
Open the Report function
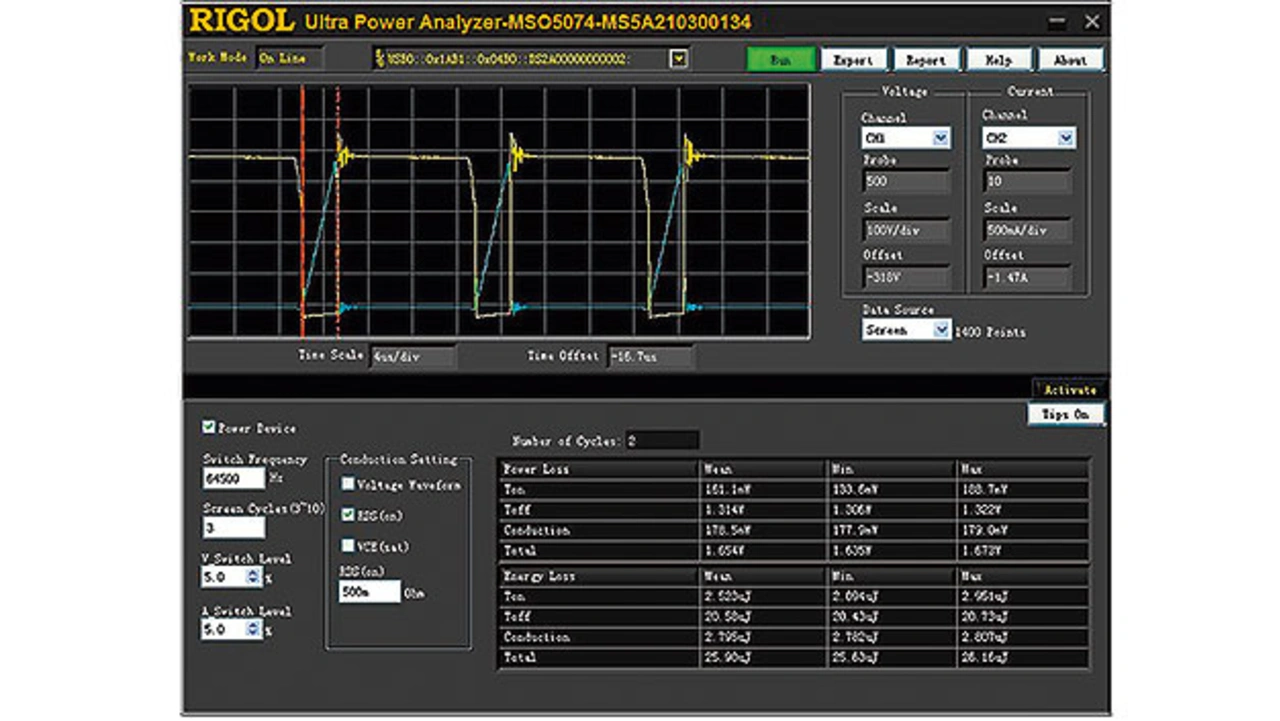tap(925, 60)
